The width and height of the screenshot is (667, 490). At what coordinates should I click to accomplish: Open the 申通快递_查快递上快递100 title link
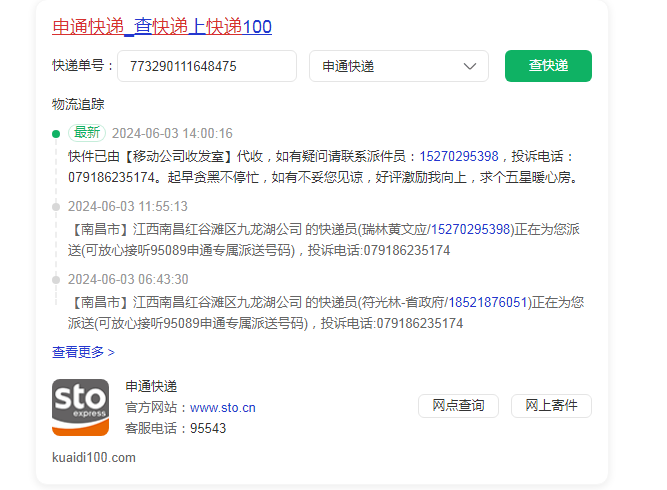point(162,27)
